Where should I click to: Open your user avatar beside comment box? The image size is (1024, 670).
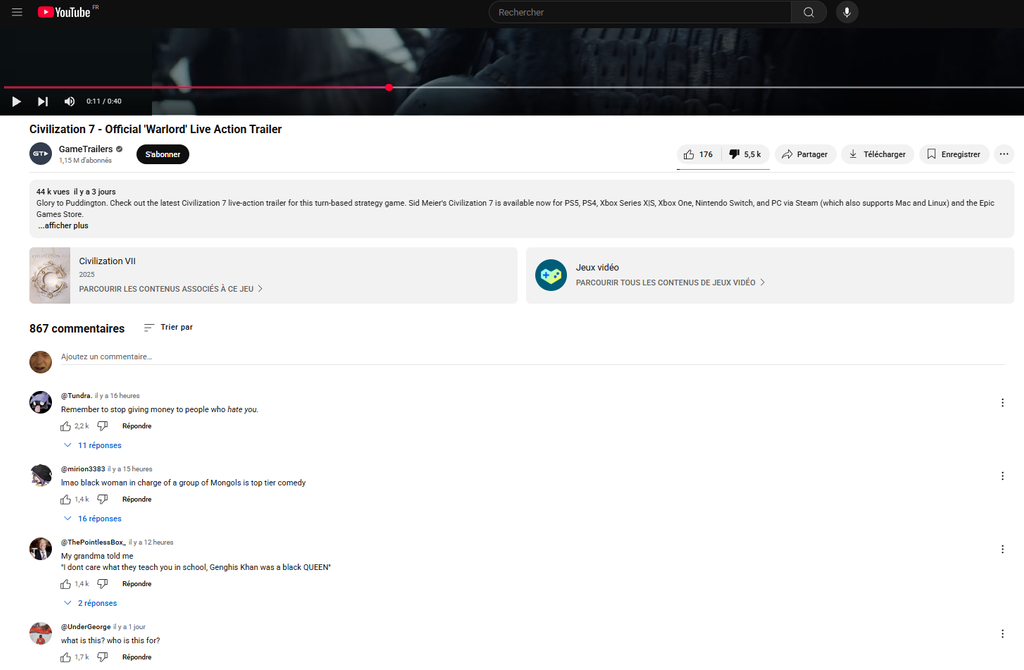(40, 362)
